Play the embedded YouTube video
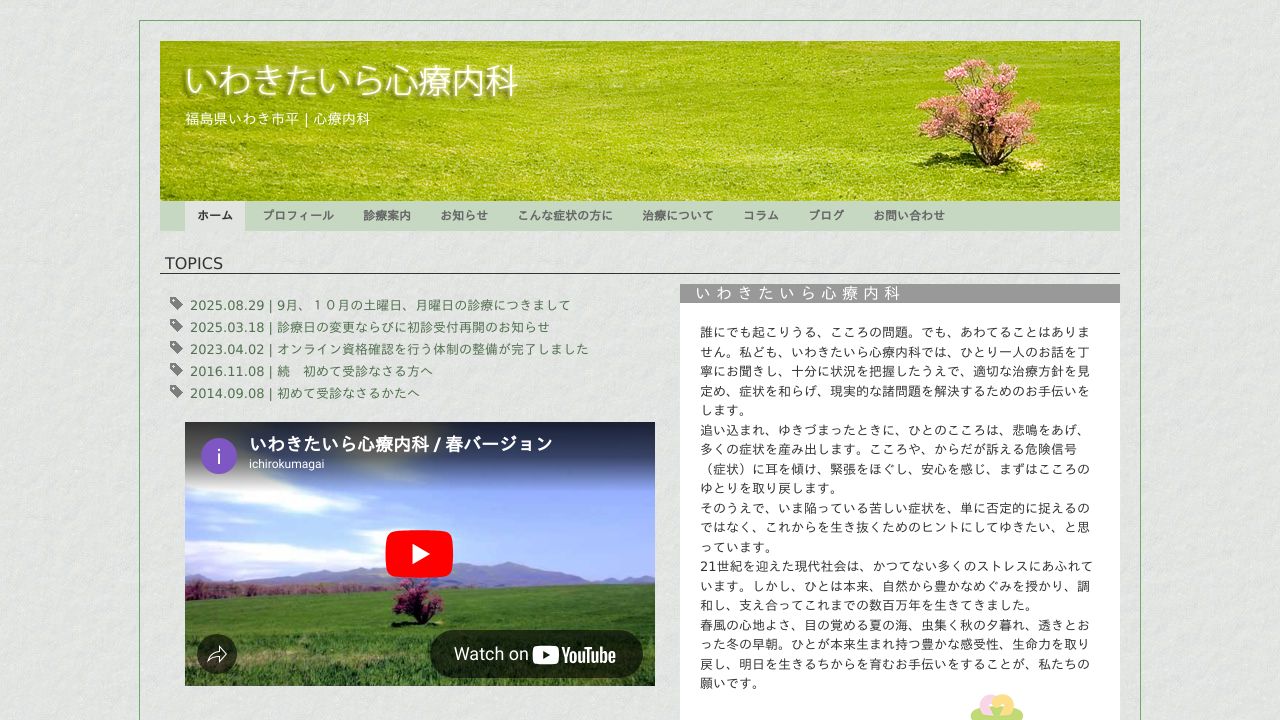 click(419, 553)
